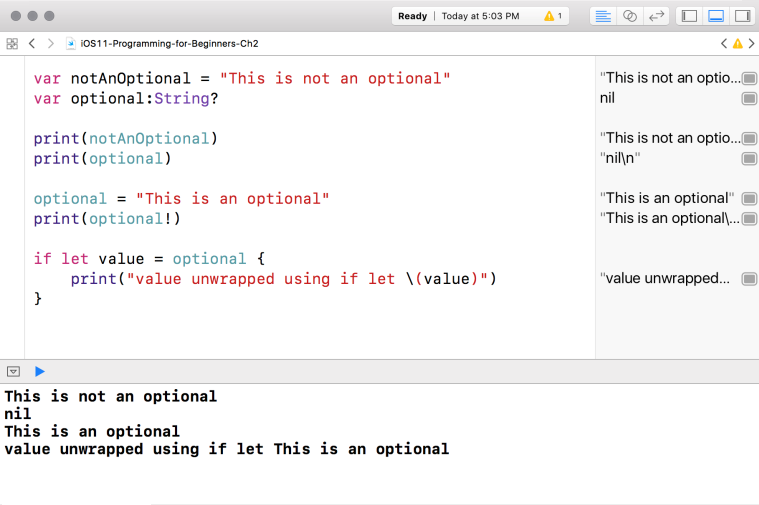The image size is (759, 505).
Task: Switch to the Assistant editor
Action: click(x=630, y=16)
